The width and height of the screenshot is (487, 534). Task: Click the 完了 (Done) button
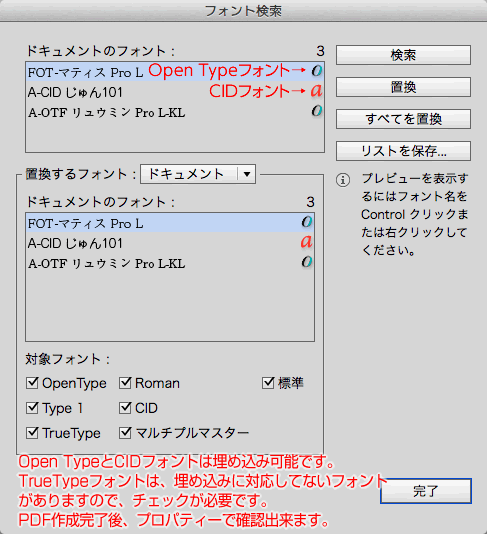point(426,491)
